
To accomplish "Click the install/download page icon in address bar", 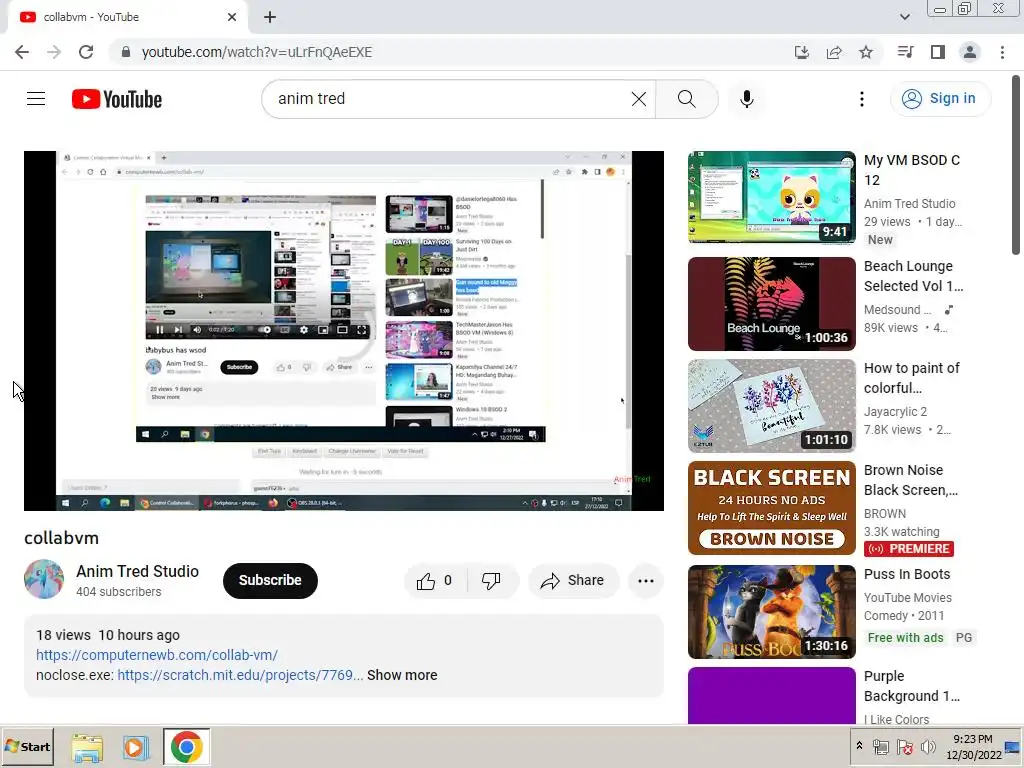I will (x=802, y=52).
